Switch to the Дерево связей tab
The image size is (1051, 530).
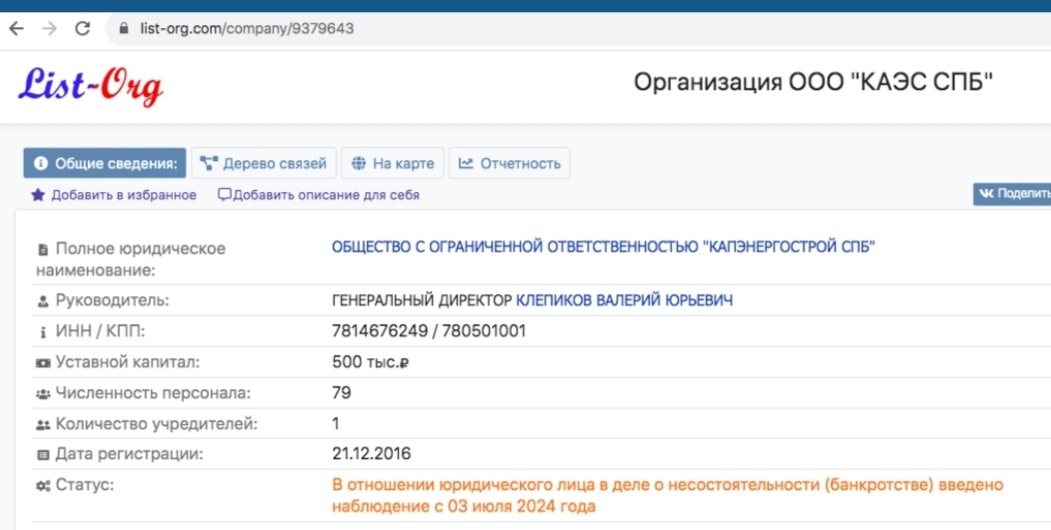tap(264, 164)
